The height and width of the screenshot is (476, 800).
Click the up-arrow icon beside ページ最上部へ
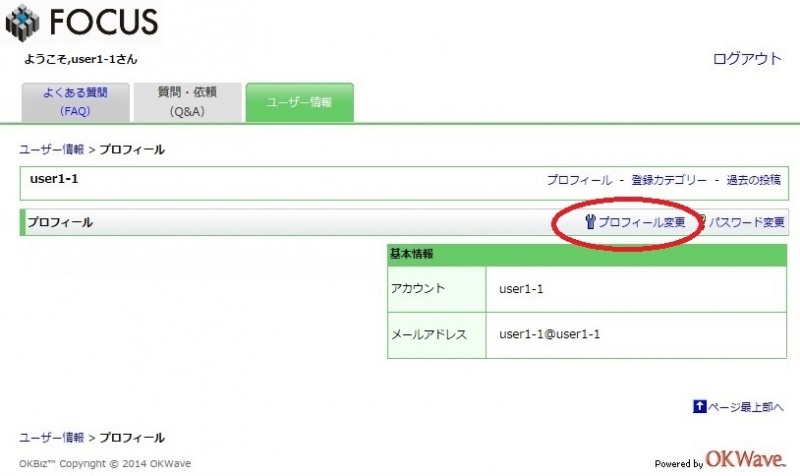(x=699, y=406)
